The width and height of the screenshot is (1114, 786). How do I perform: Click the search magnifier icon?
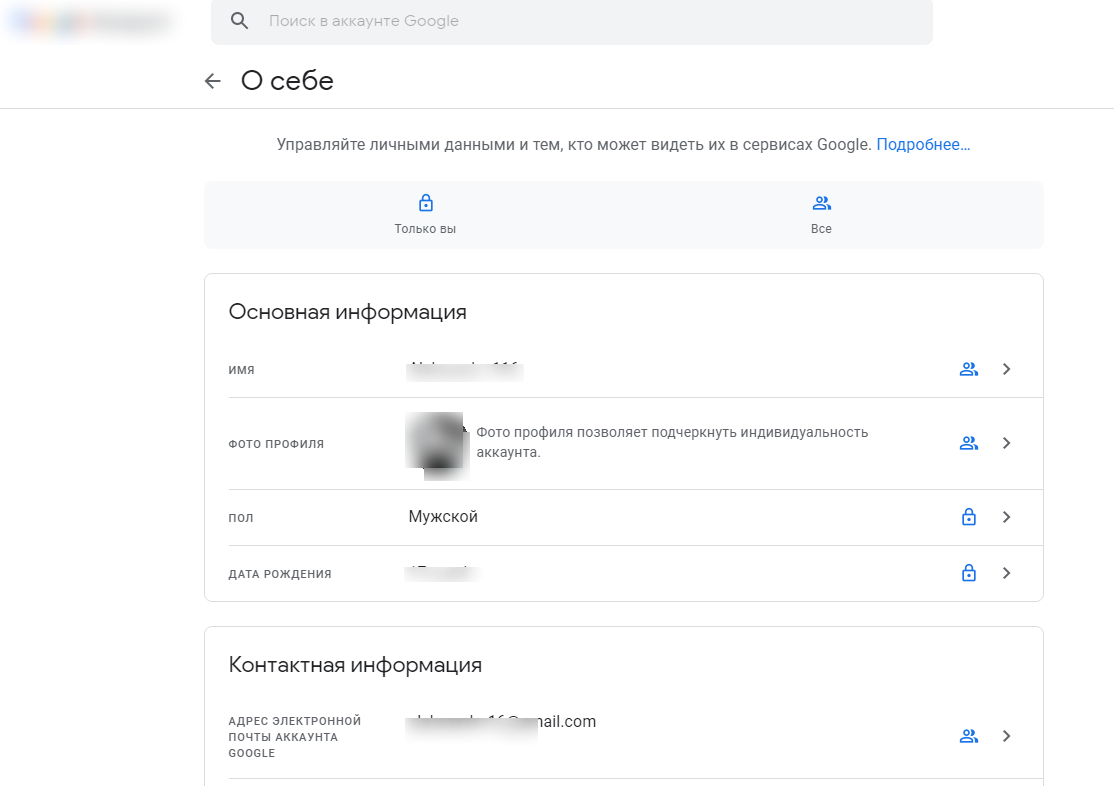239,21
